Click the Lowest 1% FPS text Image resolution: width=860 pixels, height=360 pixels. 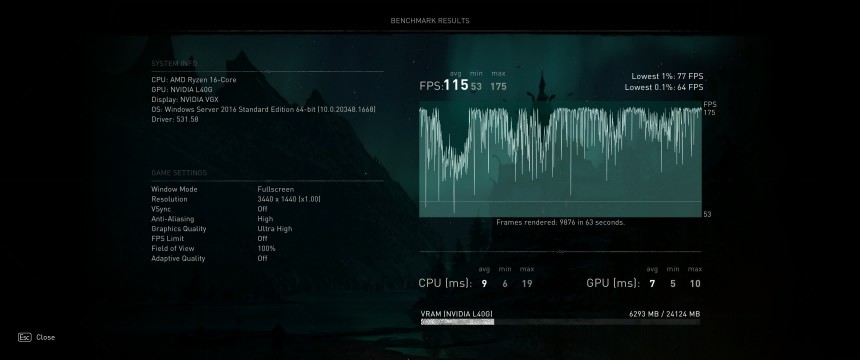click(667, 76)
